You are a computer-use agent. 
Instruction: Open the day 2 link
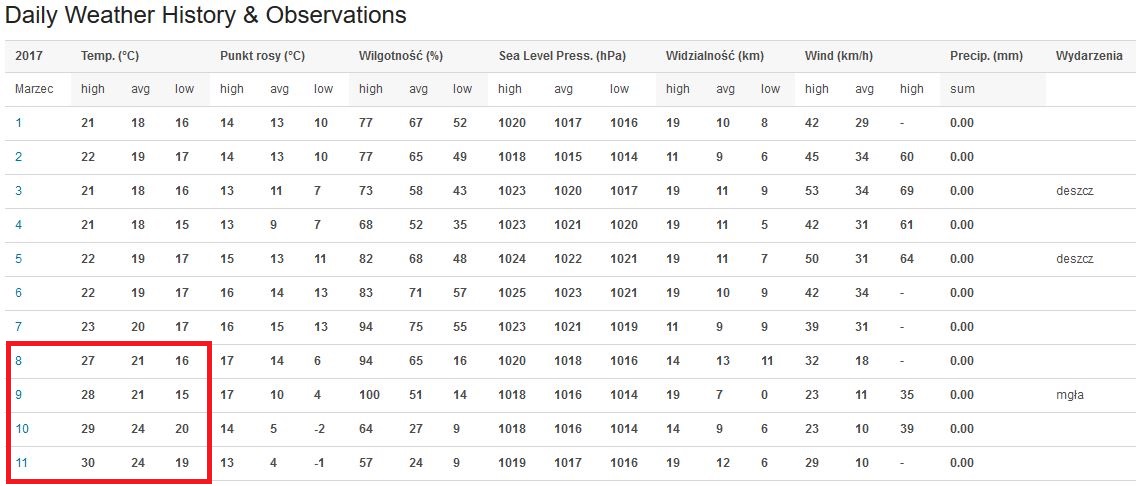[x=19, y=157]
